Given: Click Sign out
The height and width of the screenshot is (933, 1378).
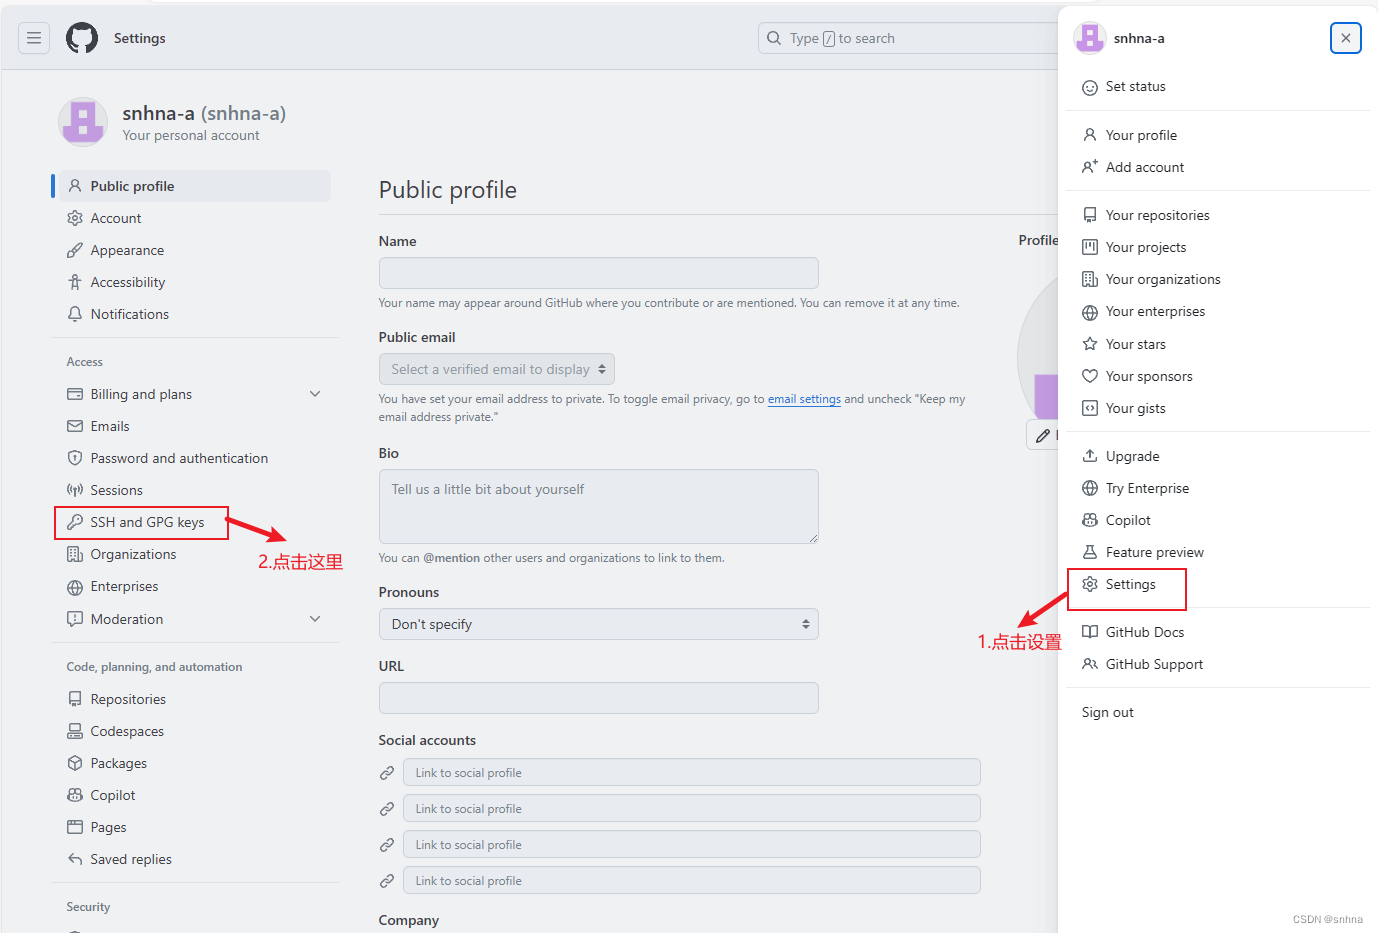Looking at the screenshot, I should (x=1108, y=712).
